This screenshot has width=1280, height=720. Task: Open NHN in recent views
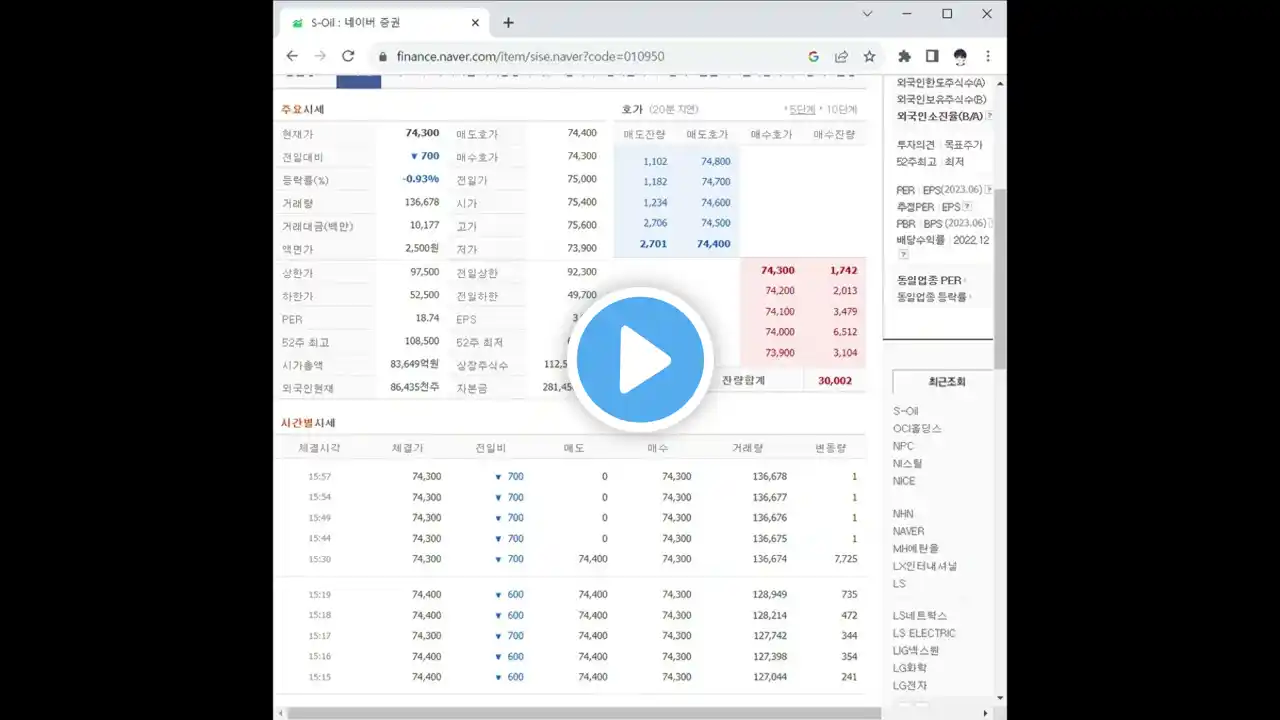point(903,514)
